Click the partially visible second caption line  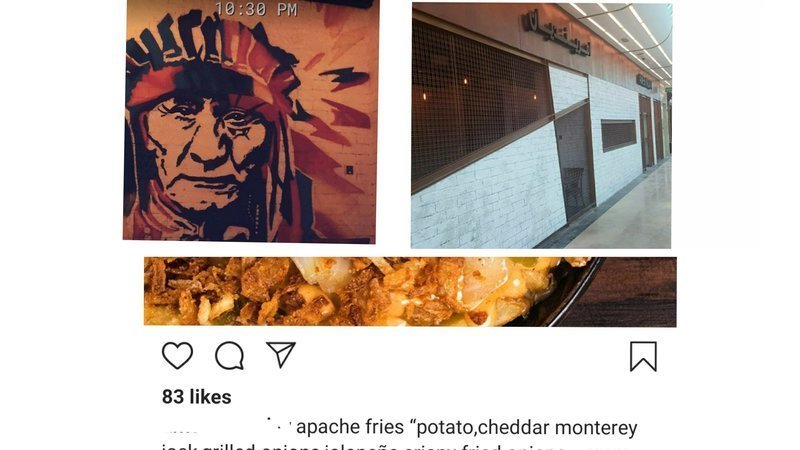393,447
